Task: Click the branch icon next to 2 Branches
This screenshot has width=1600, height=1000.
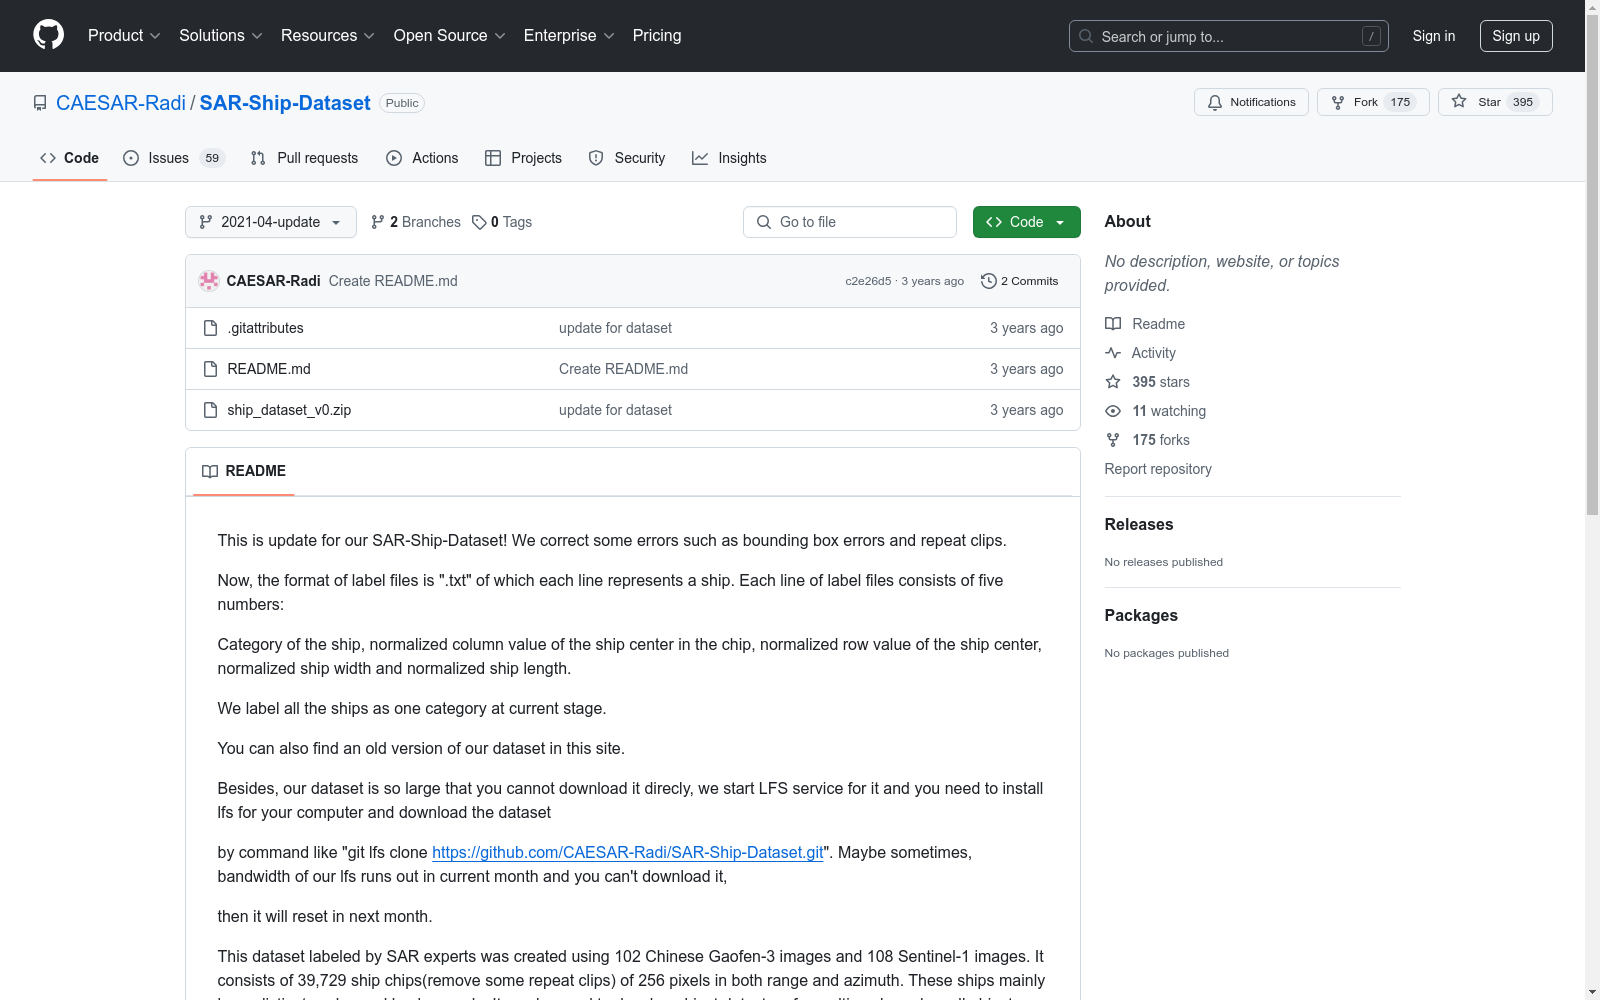Action: click(378, 222)
